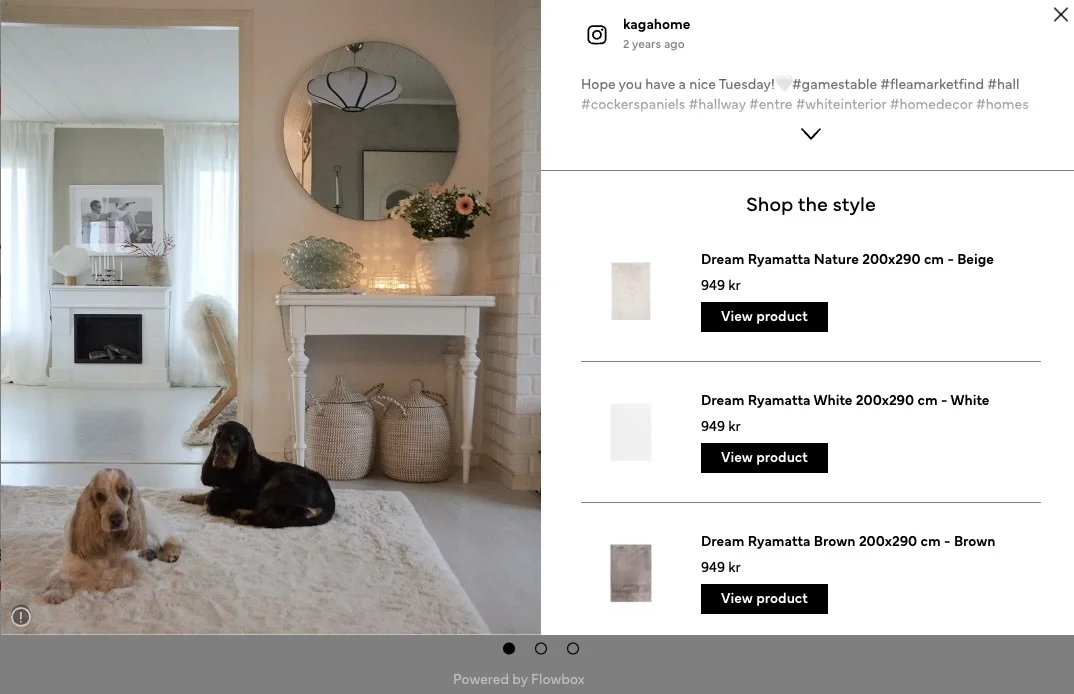Expand the post caption with the chevron

(x=810, y=134)
